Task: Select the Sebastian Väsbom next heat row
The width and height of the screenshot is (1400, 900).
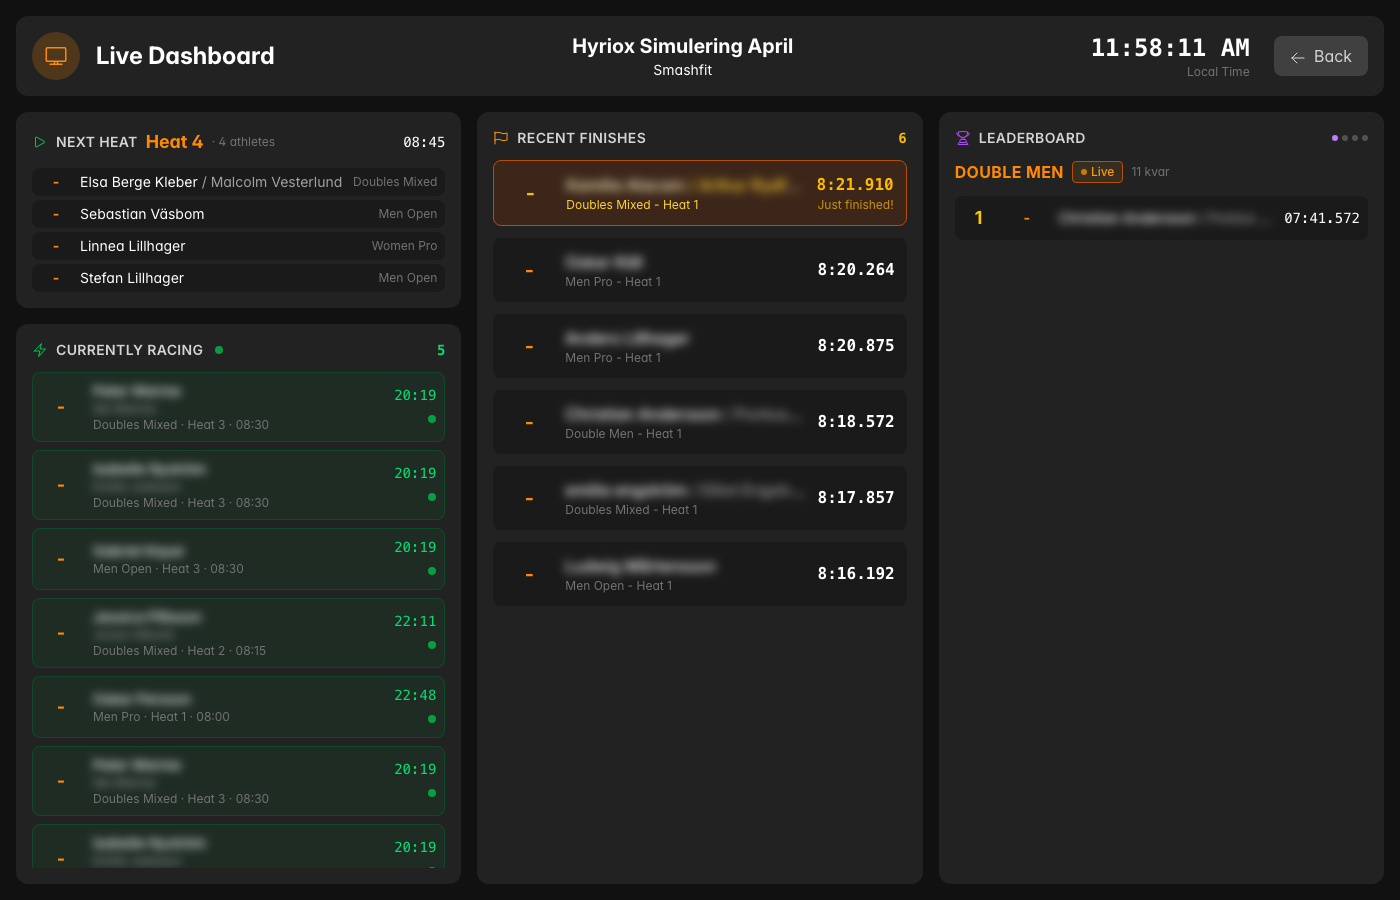Action: click(238, 214)
